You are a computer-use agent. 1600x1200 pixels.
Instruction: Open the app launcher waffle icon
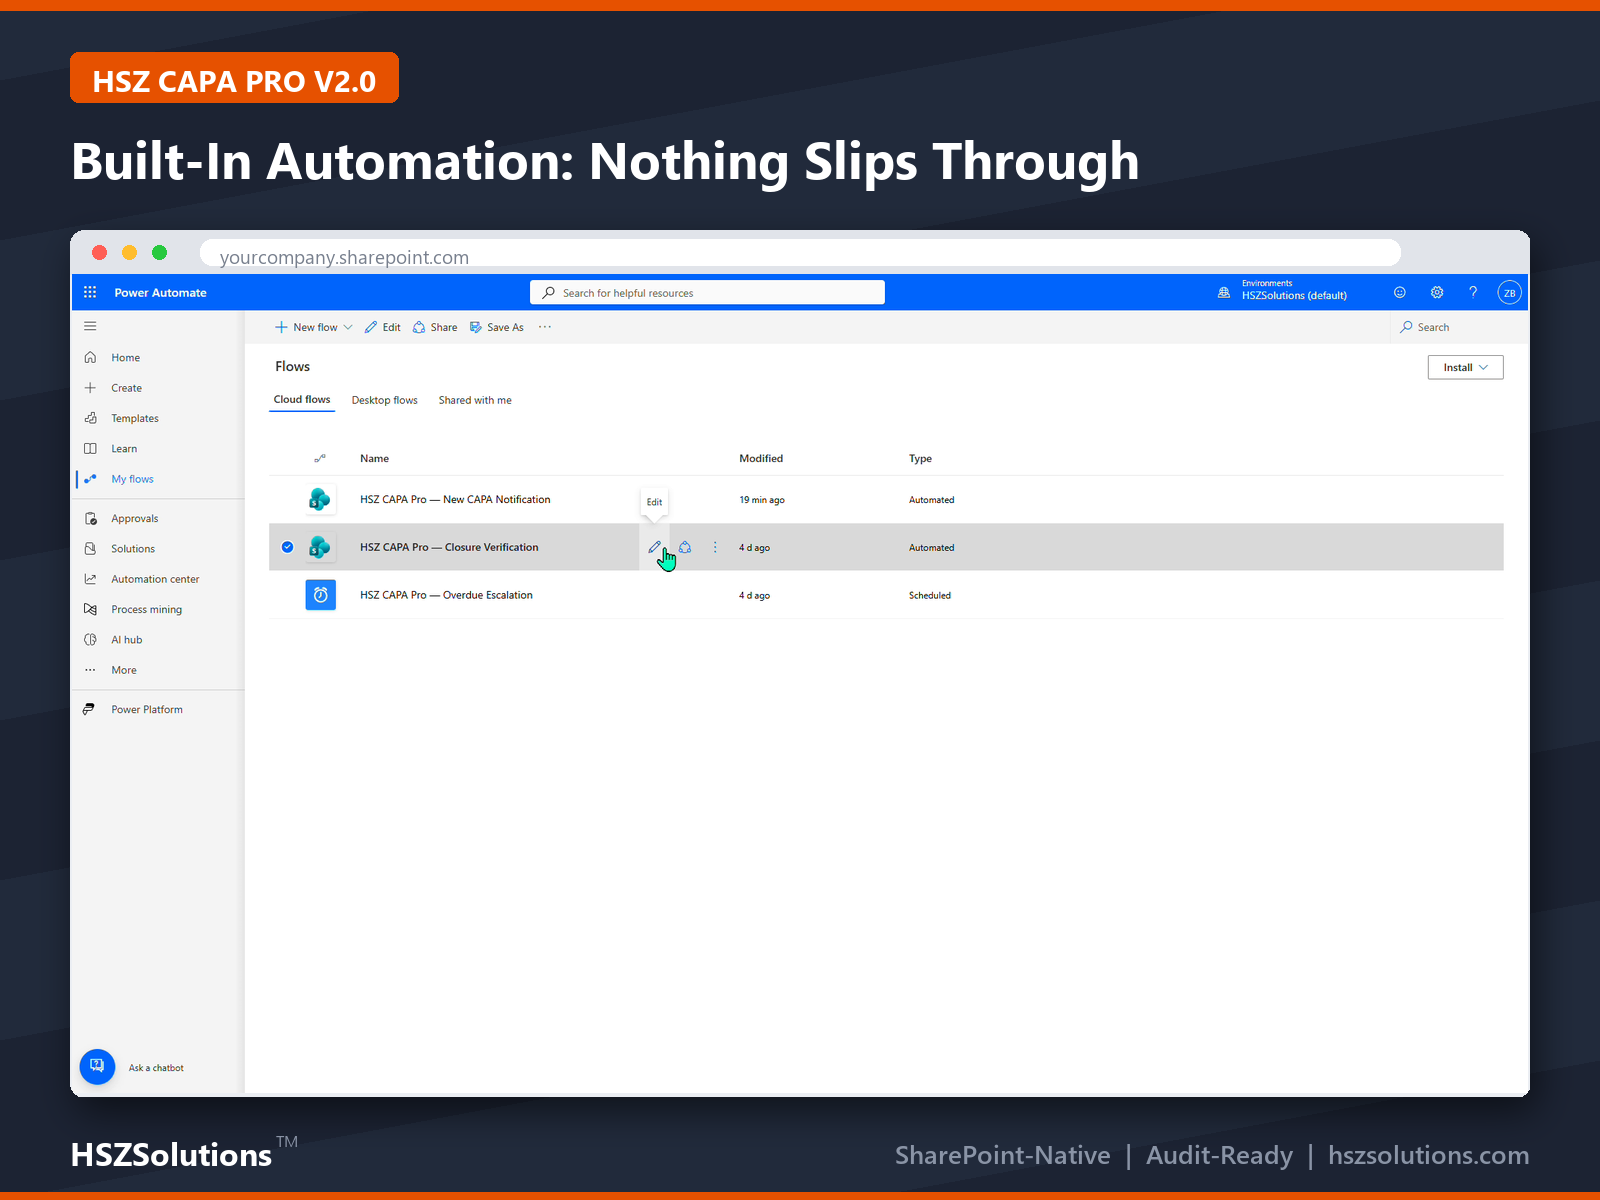tap(90, 292)
